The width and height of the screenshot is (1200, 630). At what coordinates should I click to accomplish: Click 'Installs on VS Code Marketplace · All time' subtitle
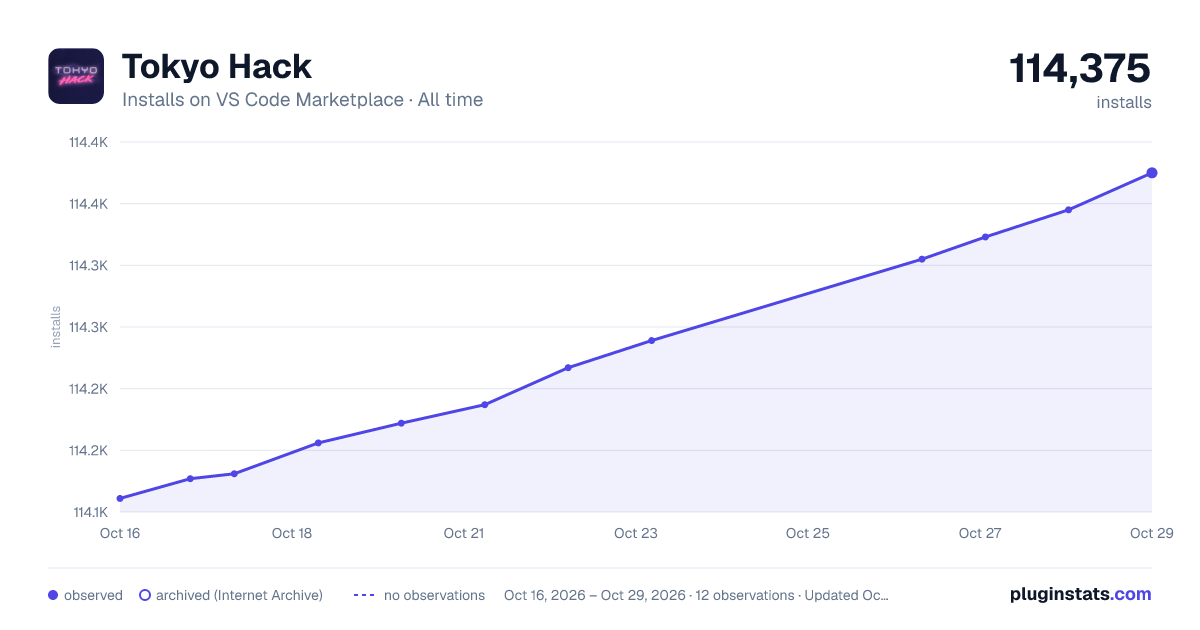tap(302, 100)
